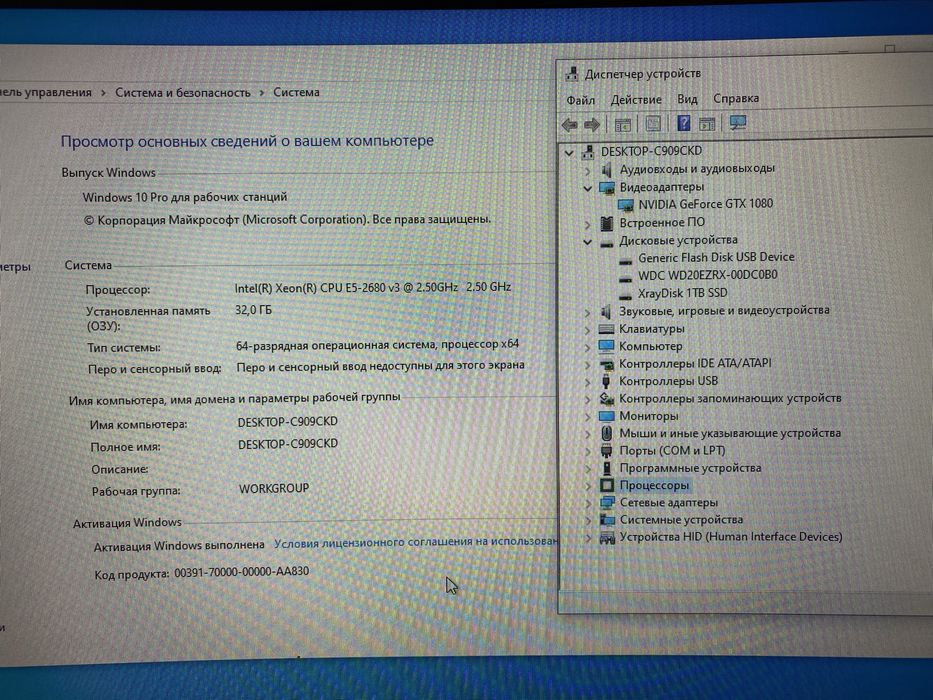
Task: Click the icon beside Мониторы category
Action: pyautogui.click(x=606, y=415)
